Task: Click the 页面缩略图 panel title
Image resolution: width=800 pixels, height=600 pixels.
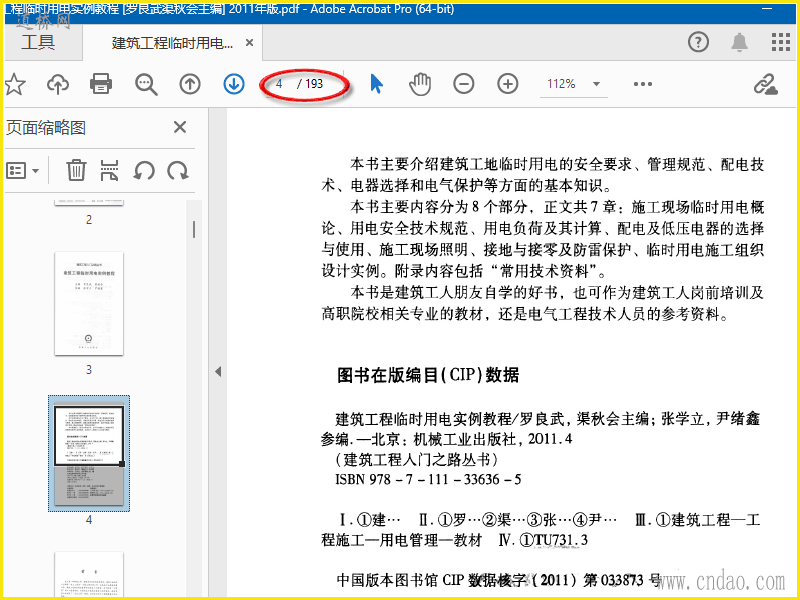Action: tap(46, 128)
